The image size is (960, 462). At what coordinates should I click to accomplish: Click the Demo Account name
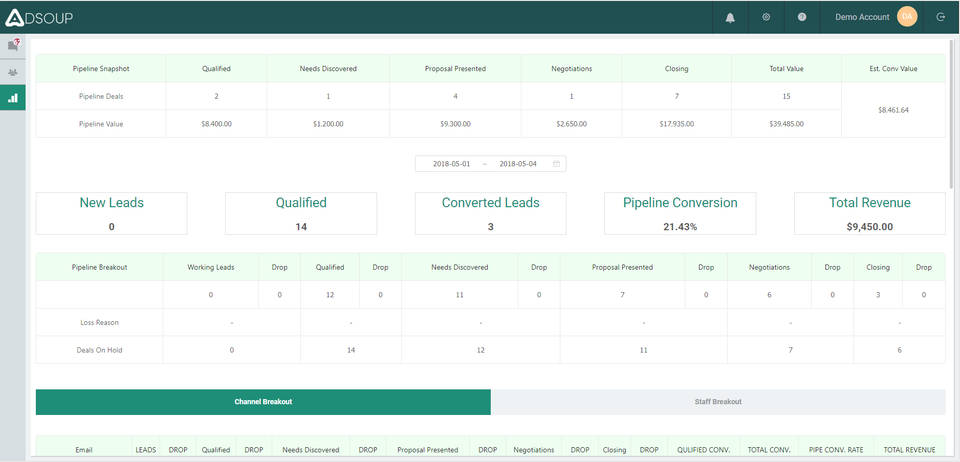coord(862,17)
